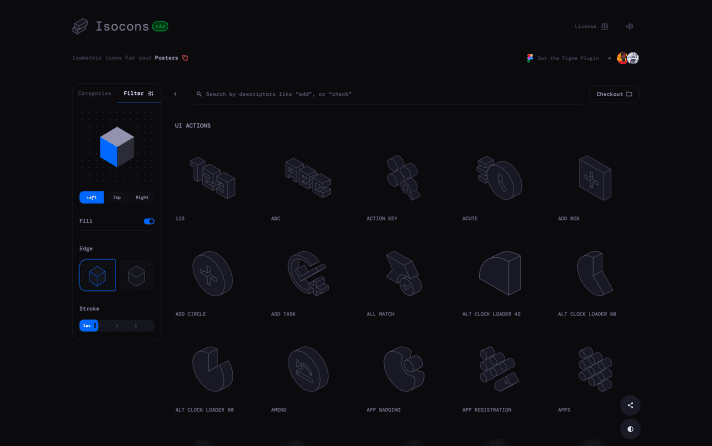712x446 pixels.
Task: Click the user avatars in header
Action: [628, 58]
